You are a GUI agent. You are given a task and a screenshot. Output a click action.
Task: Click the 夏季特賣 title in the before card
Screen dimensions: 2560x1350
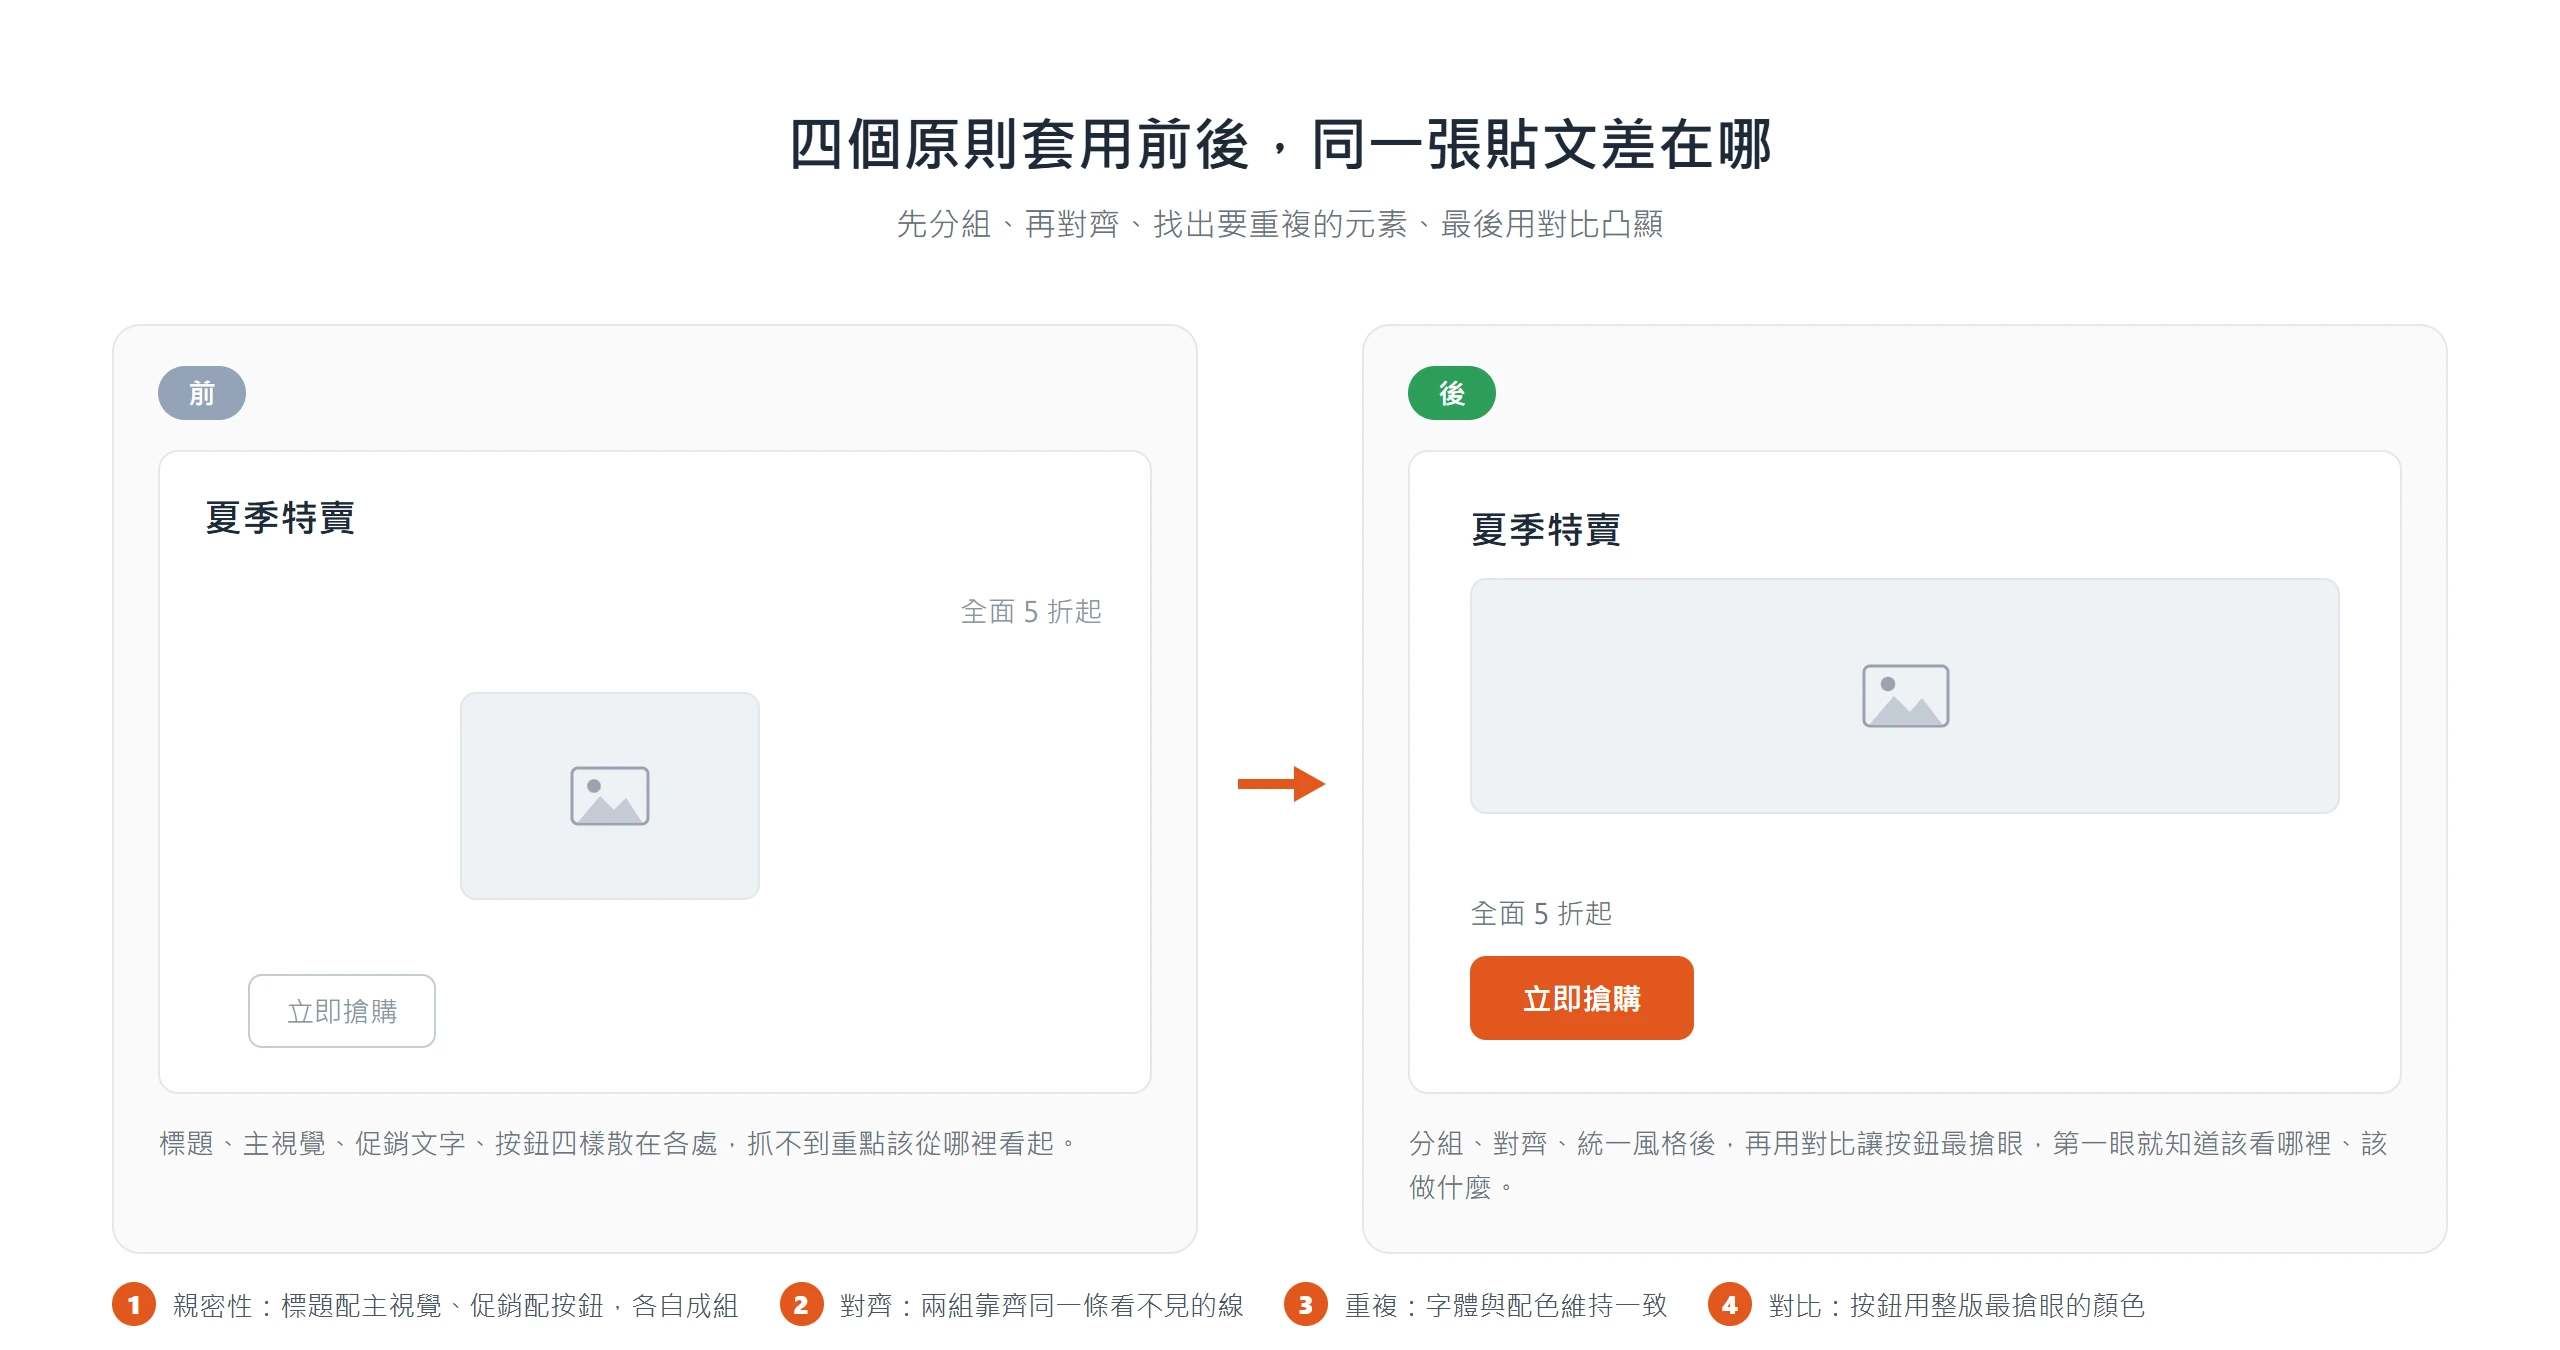tap(280, 518)
